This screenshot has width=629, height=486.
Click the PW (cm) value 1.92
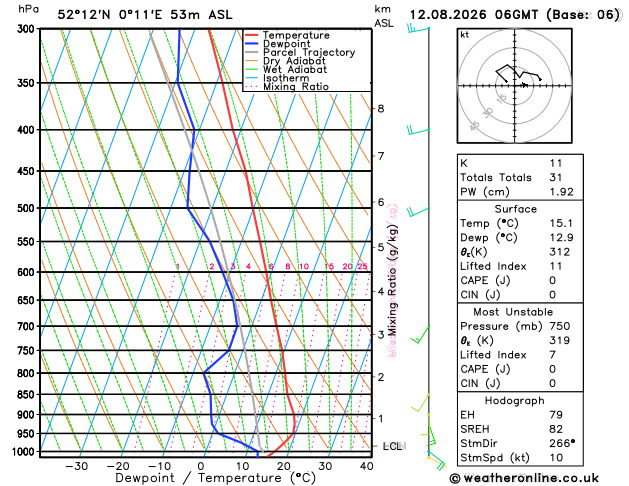[562, 192]
